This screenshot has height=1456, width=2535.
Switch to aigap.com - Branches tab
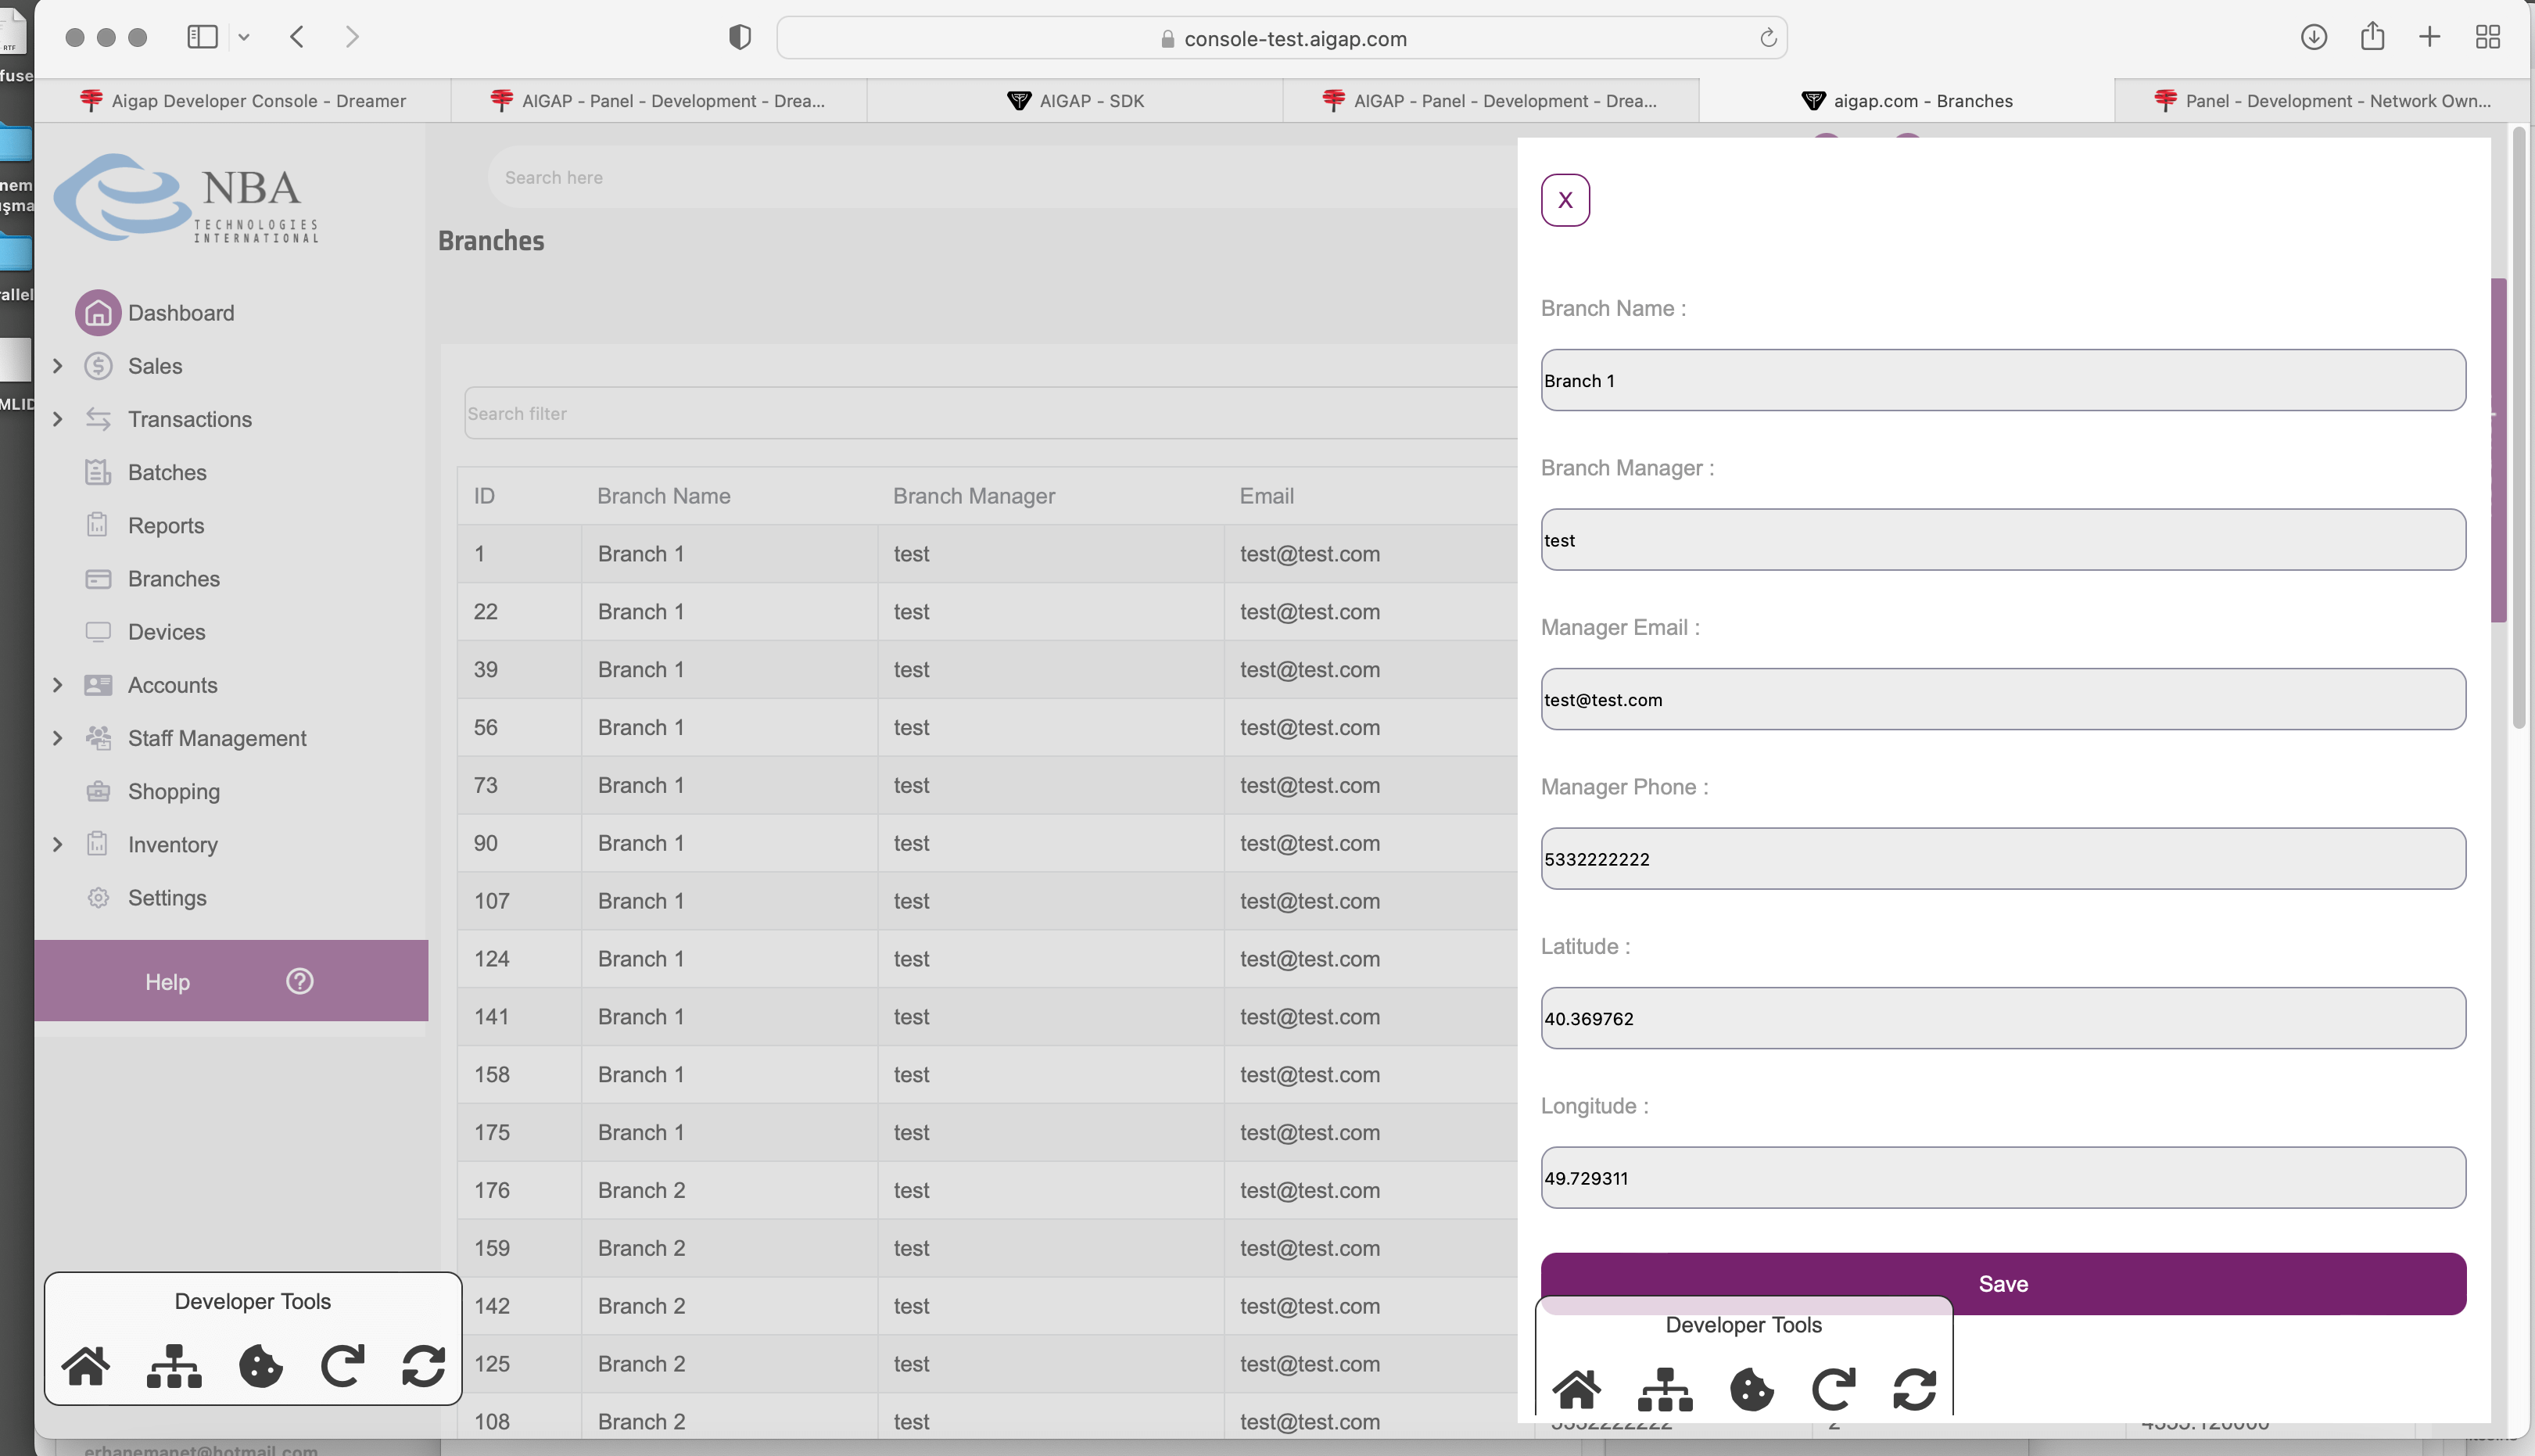click(x=1907, y=101)
